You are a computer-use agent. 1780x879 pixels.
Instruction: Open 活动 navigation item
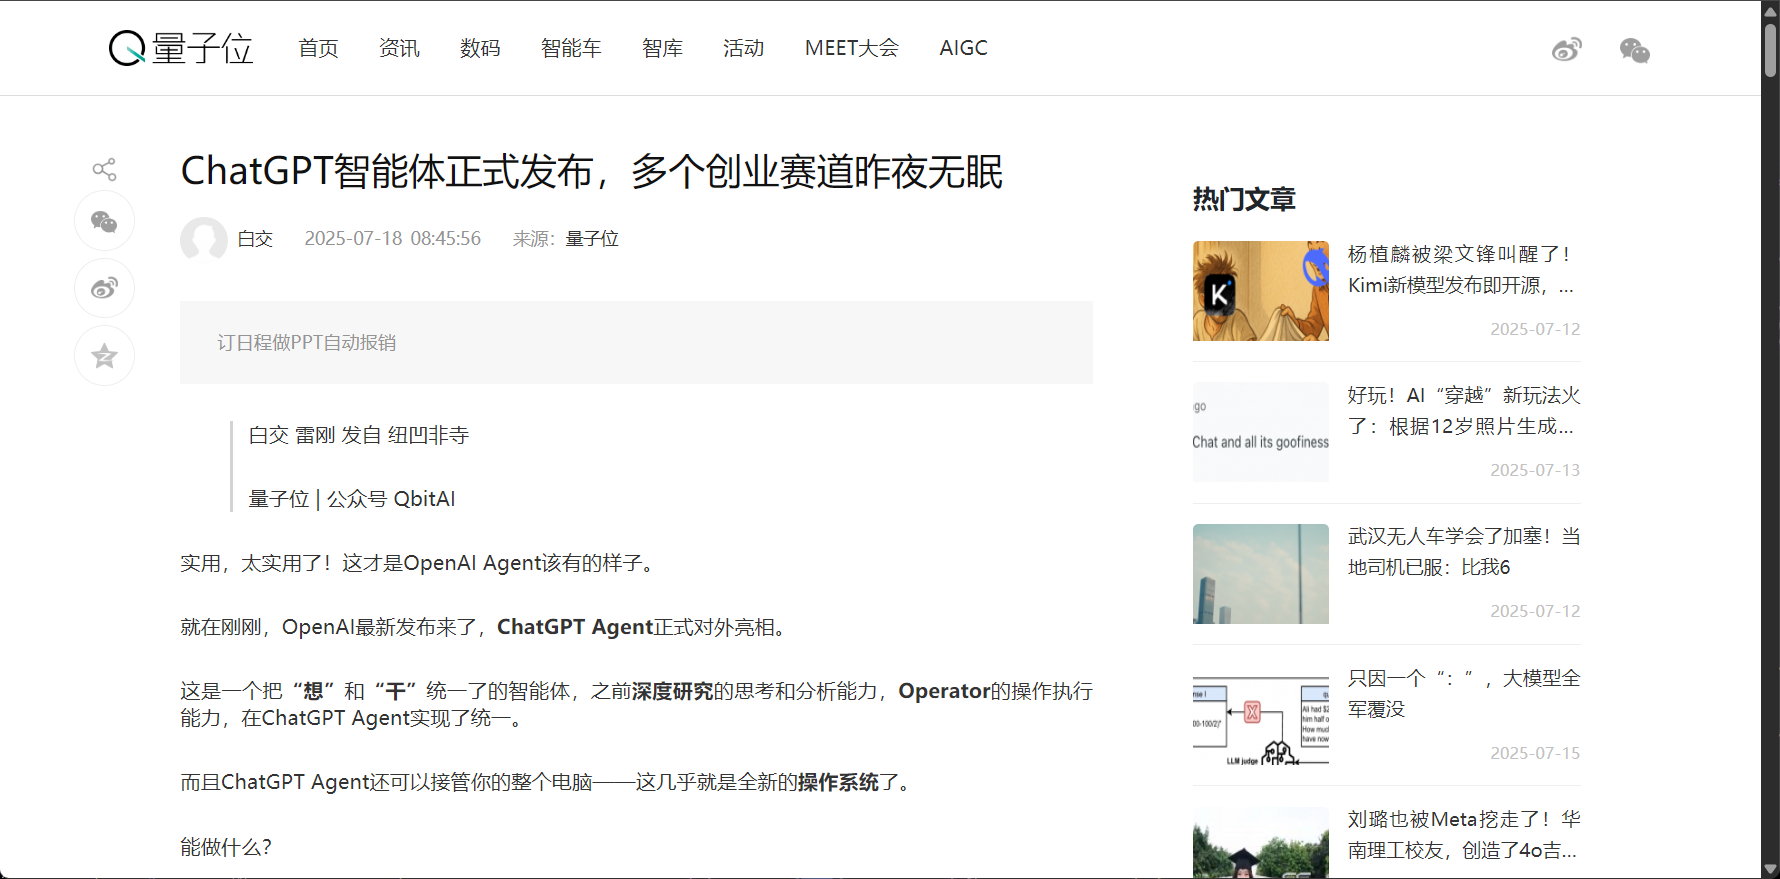[743, 48]
